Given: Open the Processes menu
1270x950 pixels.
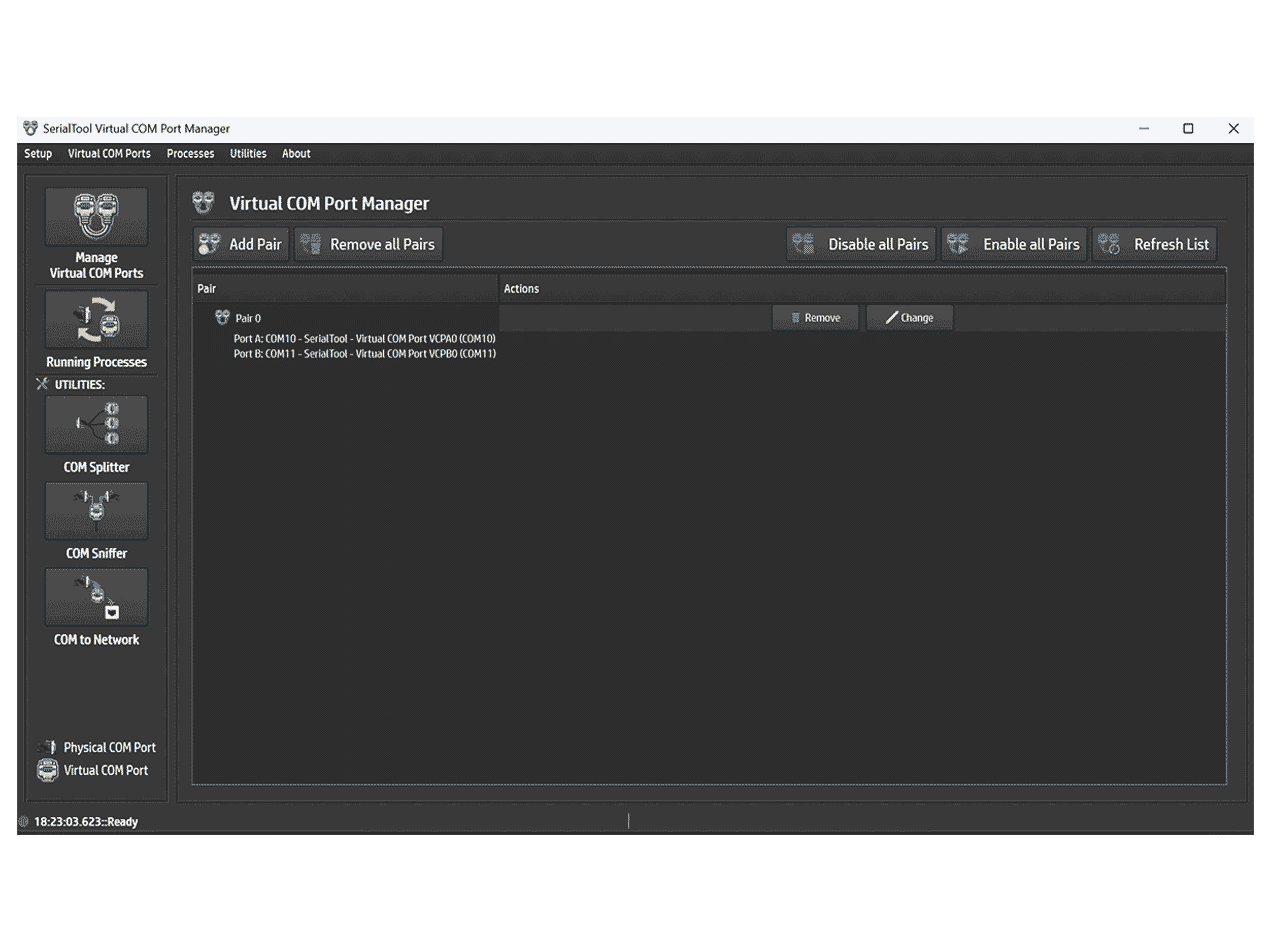Looking at the screenshot, I should 190,154.
